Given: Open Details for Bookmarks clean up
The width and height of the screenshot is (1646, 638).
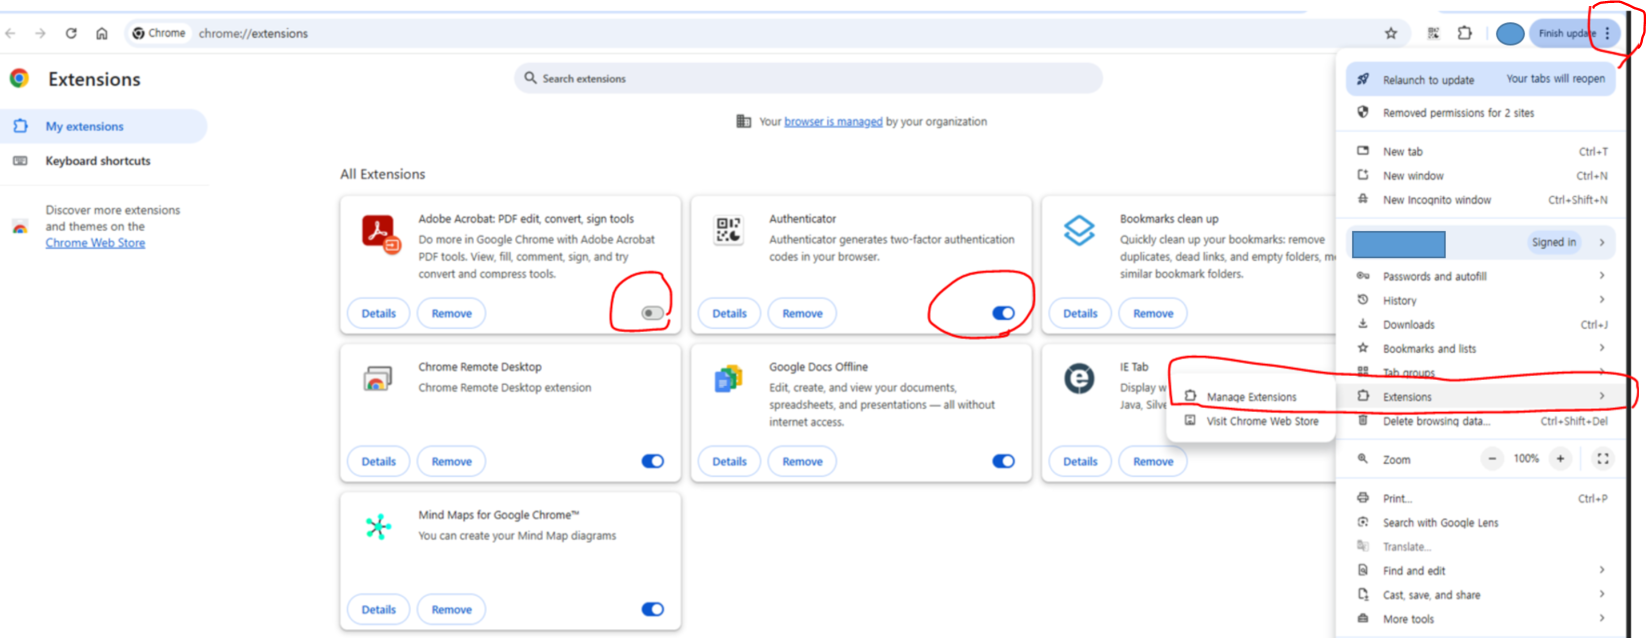Looking at the screenshot, I should click(1080, 313).
